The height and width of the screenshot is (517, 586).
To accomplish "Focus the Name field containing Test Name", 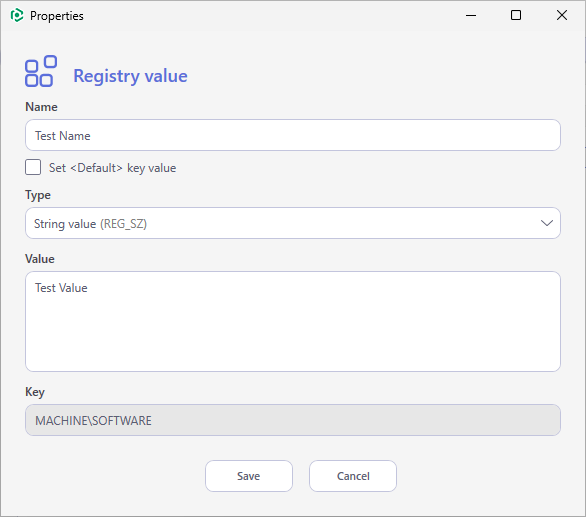I will click(293, 135).
